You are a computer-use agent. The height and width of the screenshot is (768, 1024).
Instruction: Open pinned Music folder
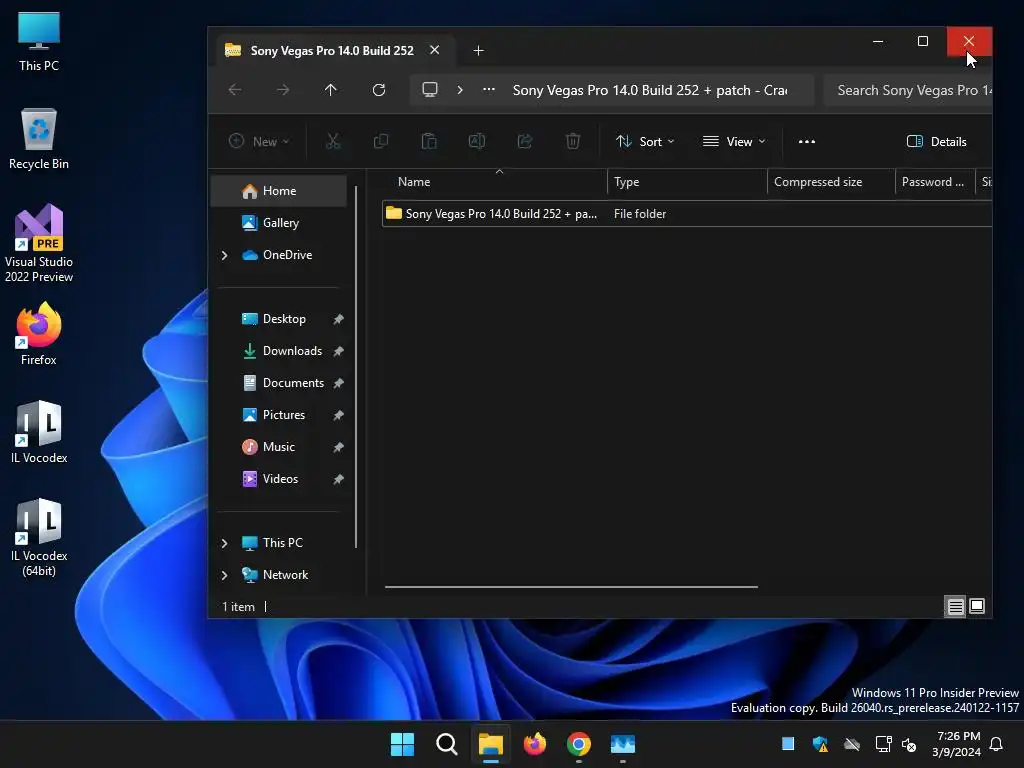pos(278,447)
